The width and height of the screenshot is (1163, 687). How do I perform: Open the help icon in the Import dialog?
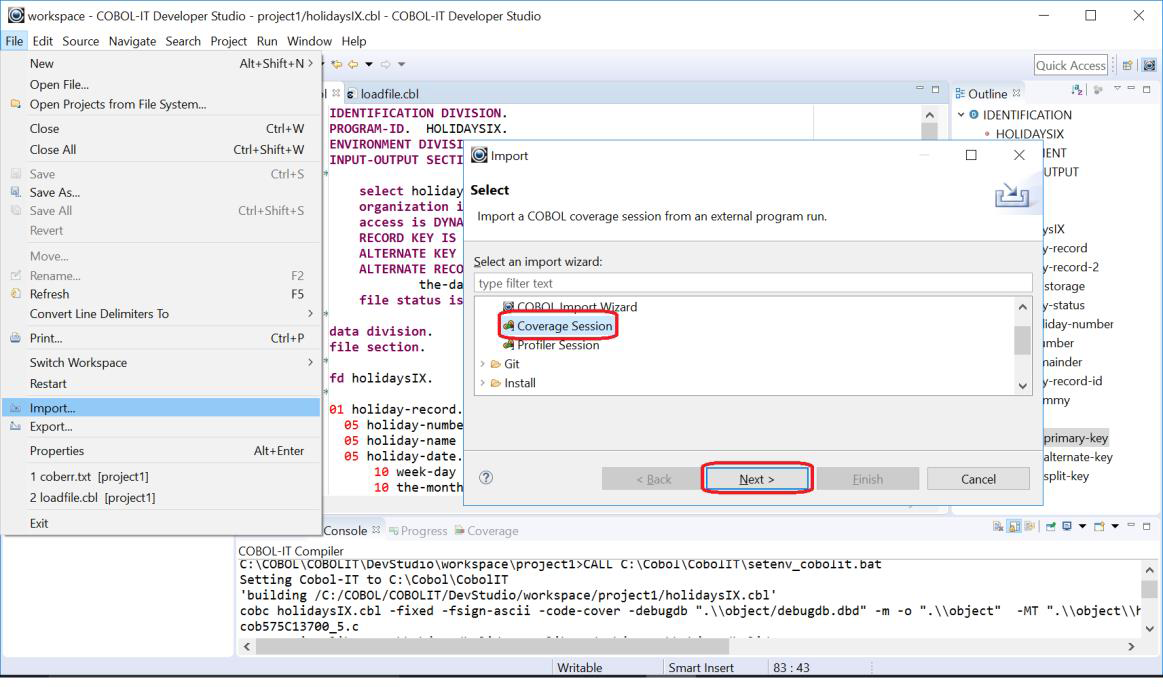pos(487,477)
